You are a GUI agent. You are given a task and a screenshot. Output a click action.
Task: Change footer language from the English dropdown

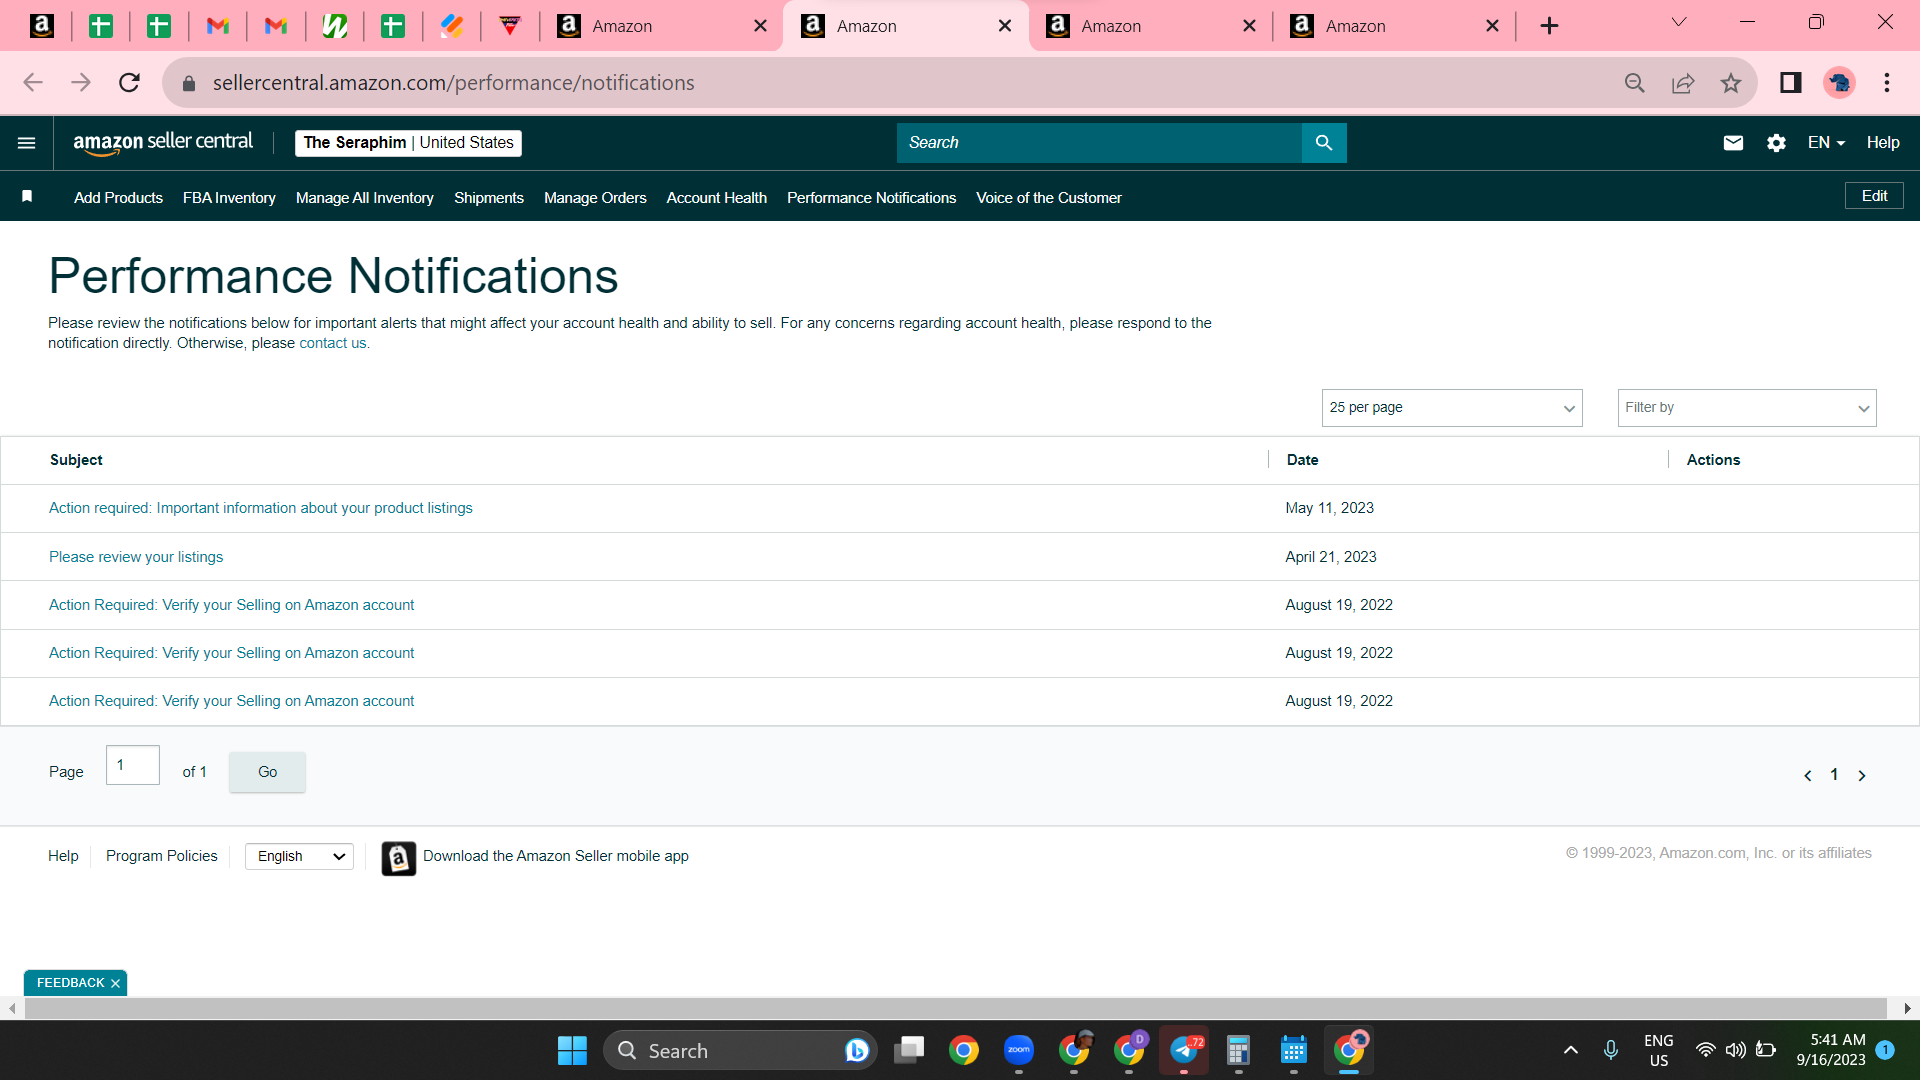pyautogui.click(x=299, y=857)
